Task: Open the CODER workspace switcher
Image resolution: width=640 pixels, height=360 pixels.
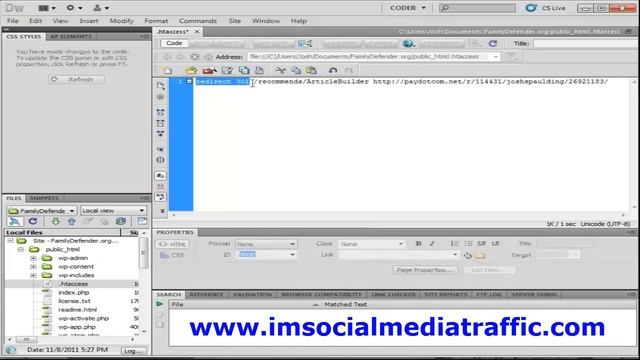Action: point(407,8)
